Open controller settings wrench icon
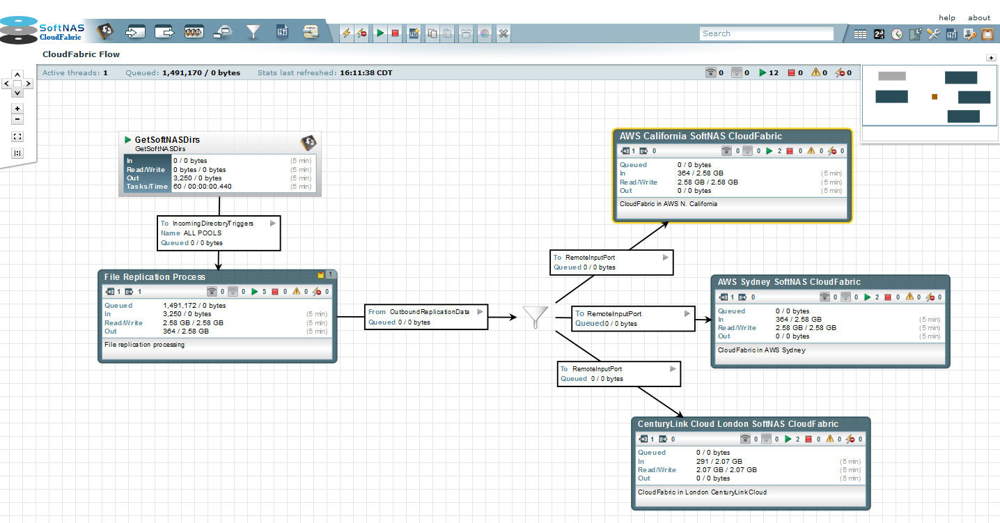 click(933, 34)
